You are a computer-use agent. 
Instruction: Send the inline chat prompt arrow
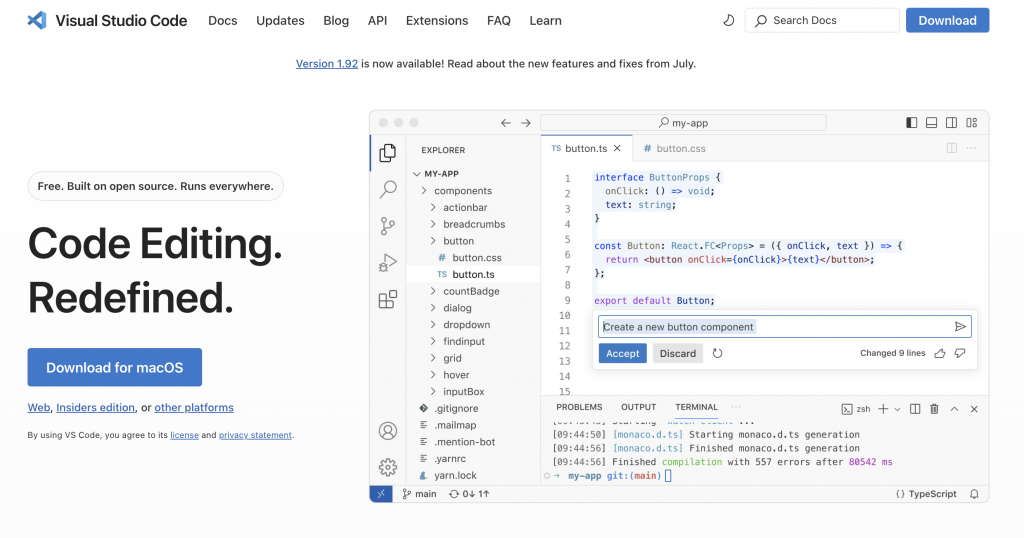pos(960,326)
